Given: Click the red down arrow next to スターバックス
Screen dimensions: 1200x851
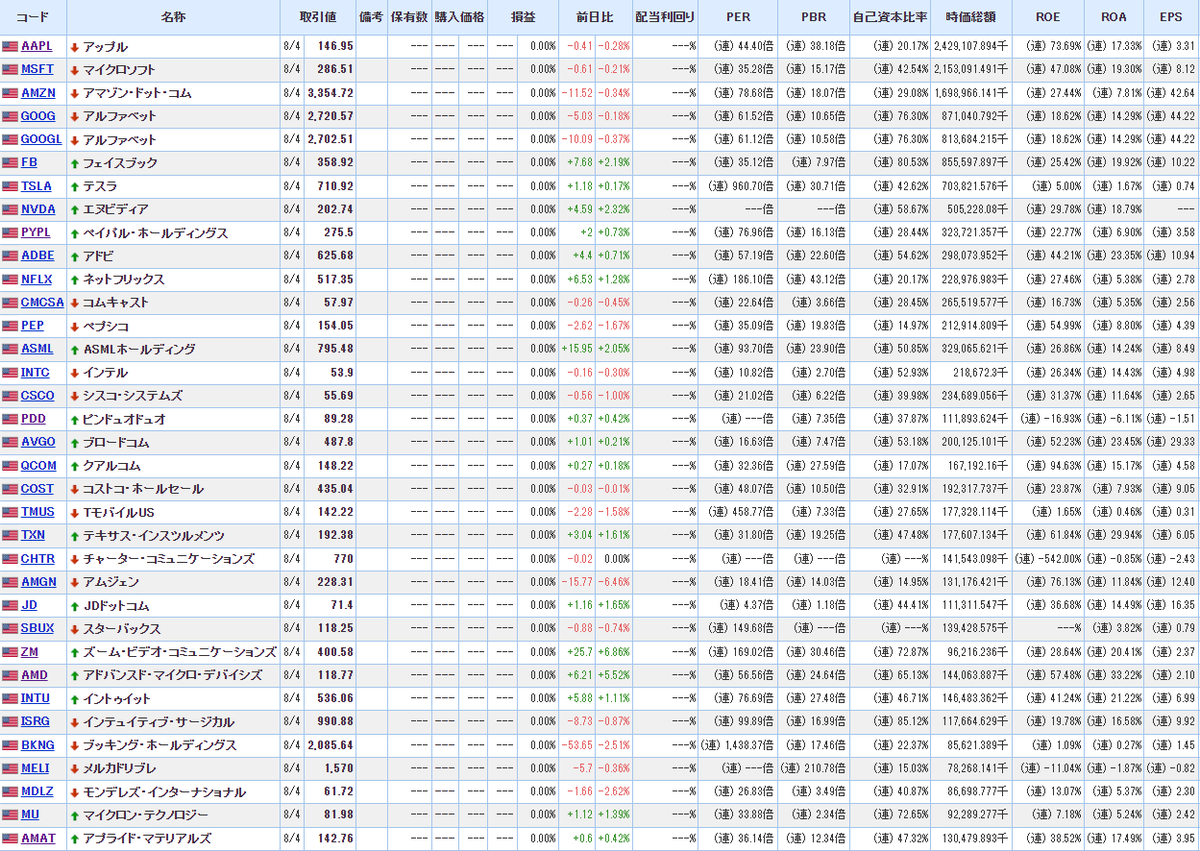Looking at the screenshot, I should [x=74, y=628].
